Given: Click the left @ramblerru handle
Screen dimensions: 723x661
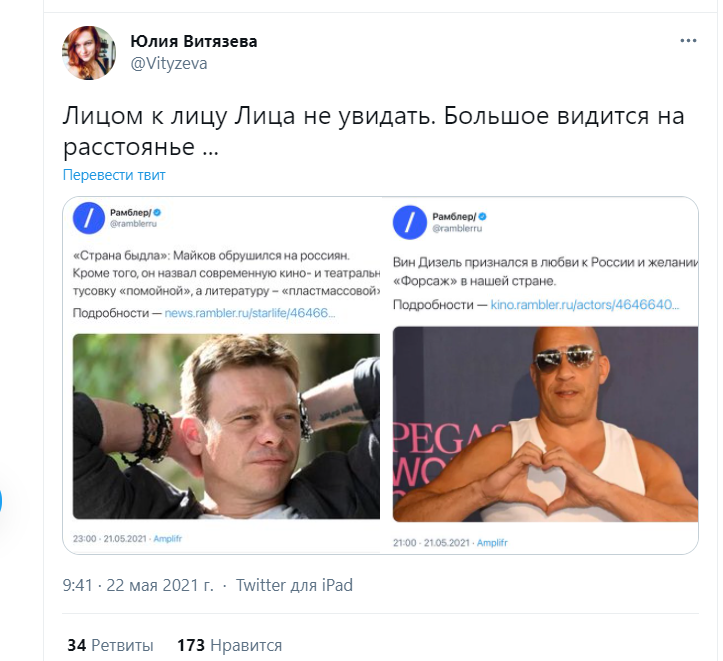Looking at the screenshot, I should pyautogui.click(x=133, y=224).
